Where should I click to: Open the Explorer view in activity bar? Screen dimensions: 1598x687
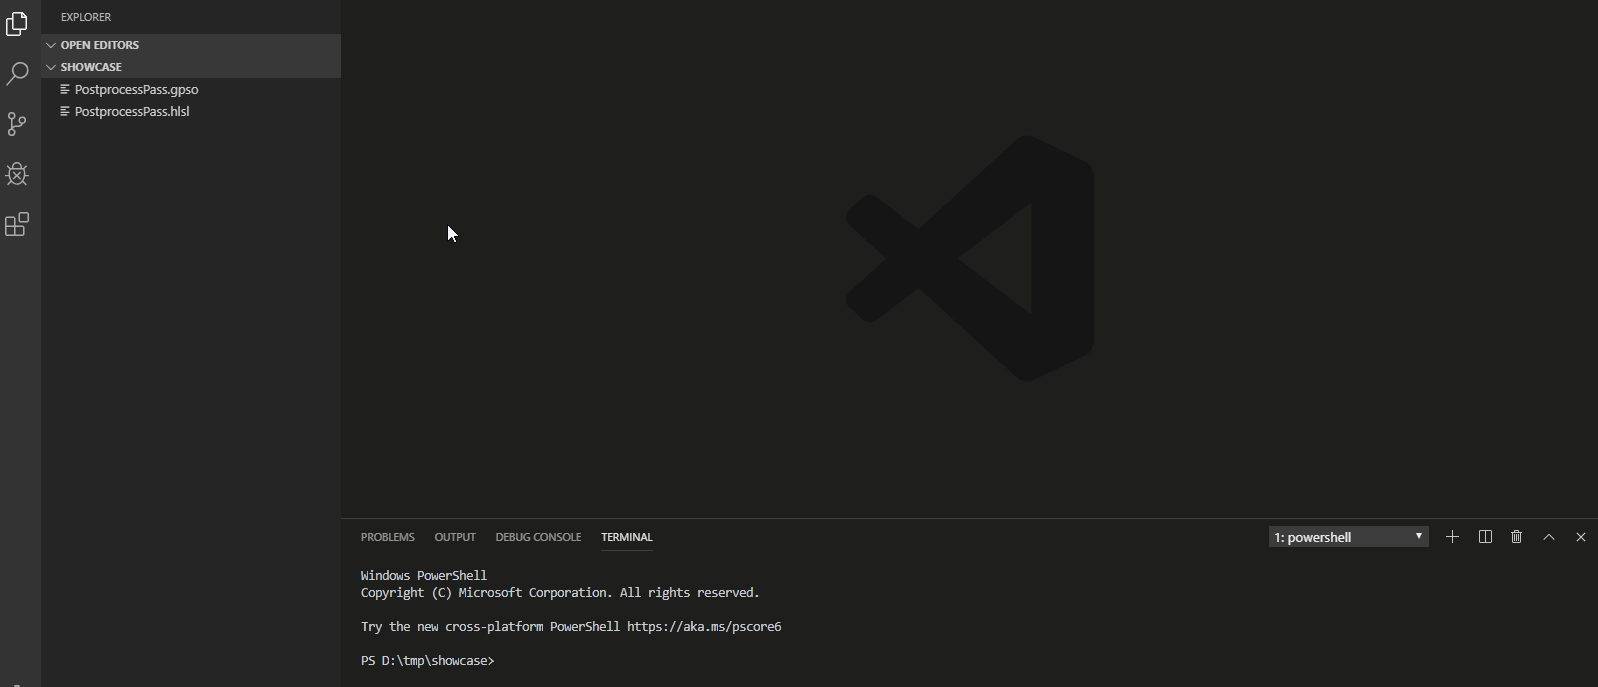17,24
